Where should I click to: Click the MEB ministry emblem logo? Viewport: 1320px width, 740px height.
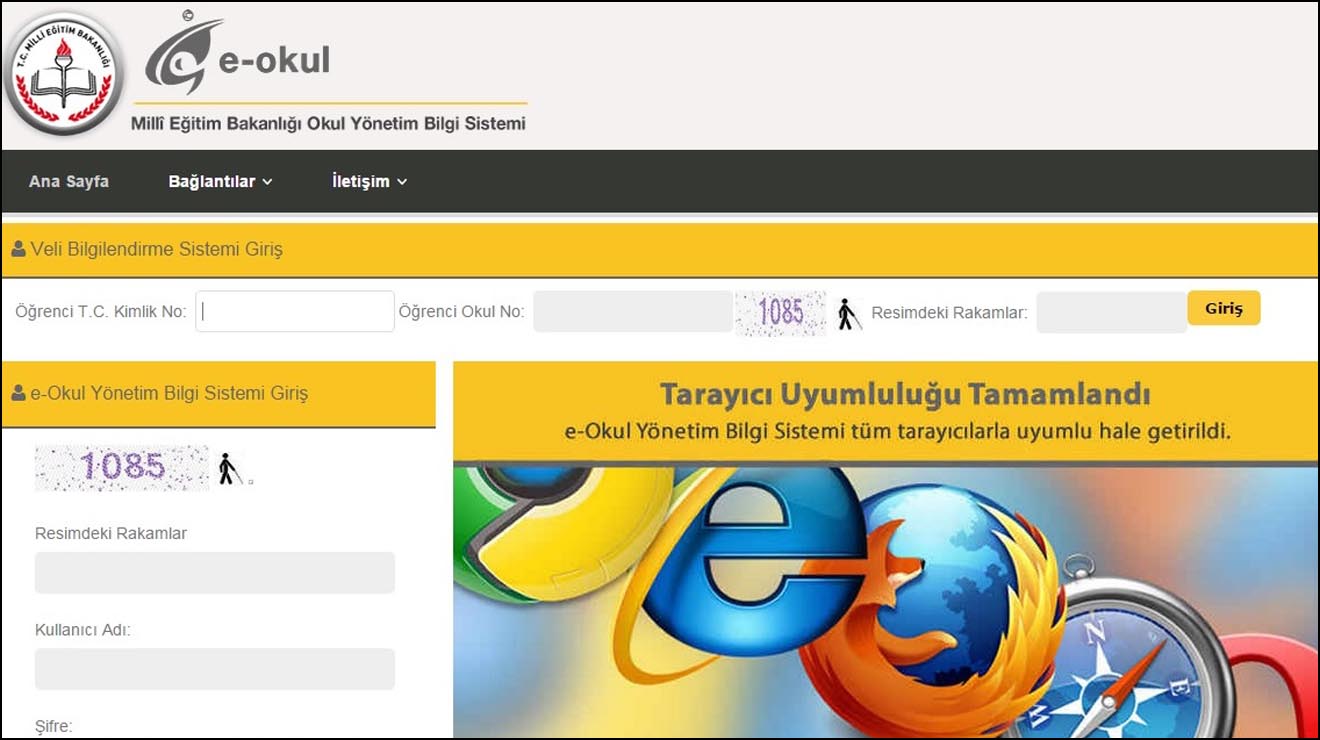pyautogui.click(x=64, y=74)
